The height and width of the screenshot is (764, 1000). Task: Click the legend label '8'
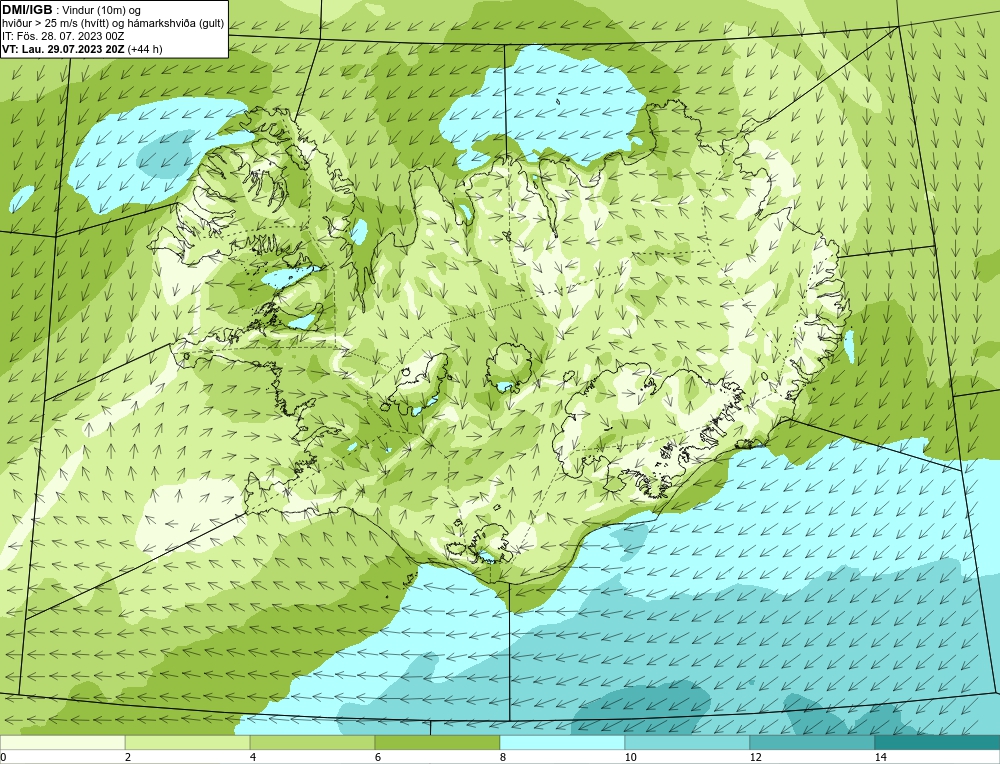(503, 757)
